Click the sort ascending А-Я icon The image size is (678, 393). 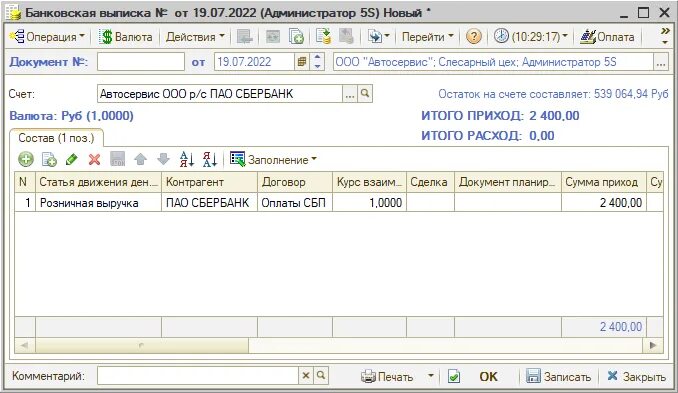point(187,160)
